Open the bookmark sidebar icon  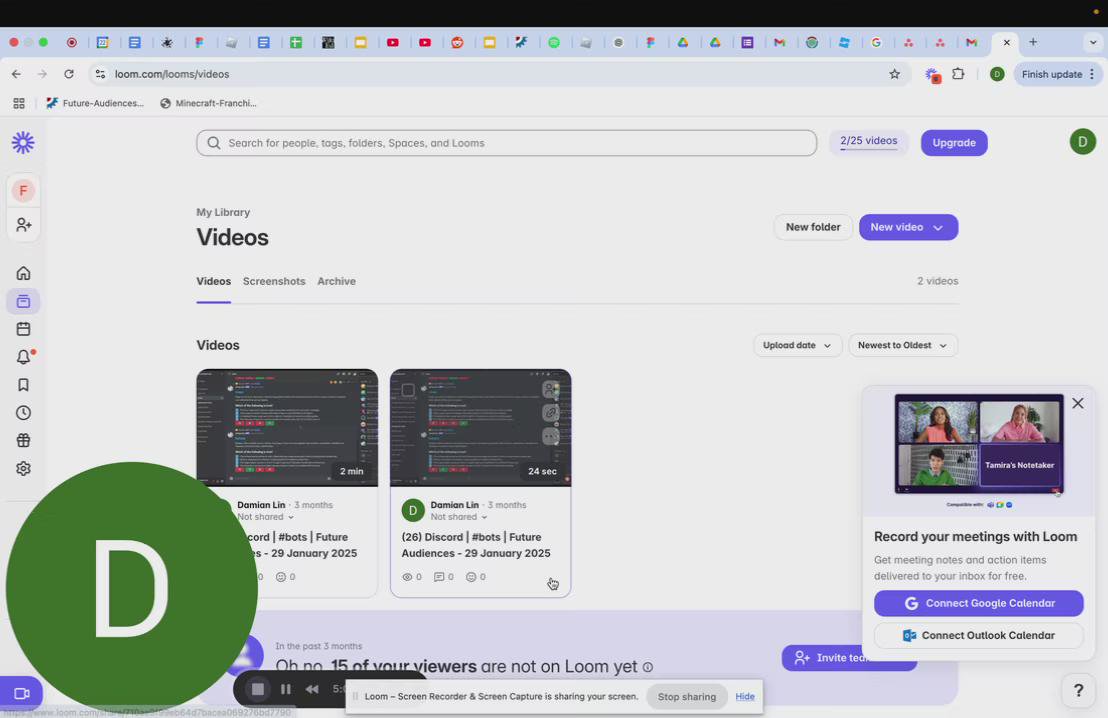[23, 384]
